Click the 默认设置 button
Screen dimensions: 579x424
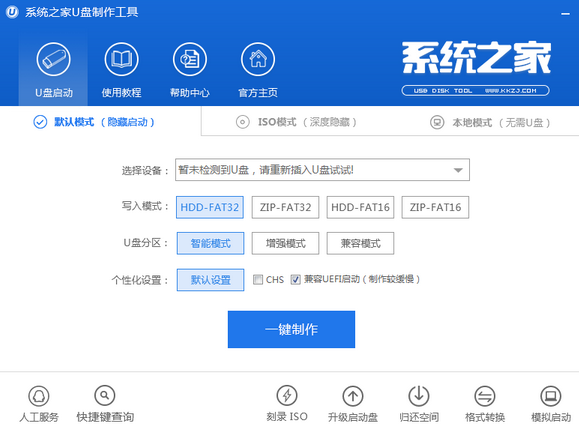[210, 280]
